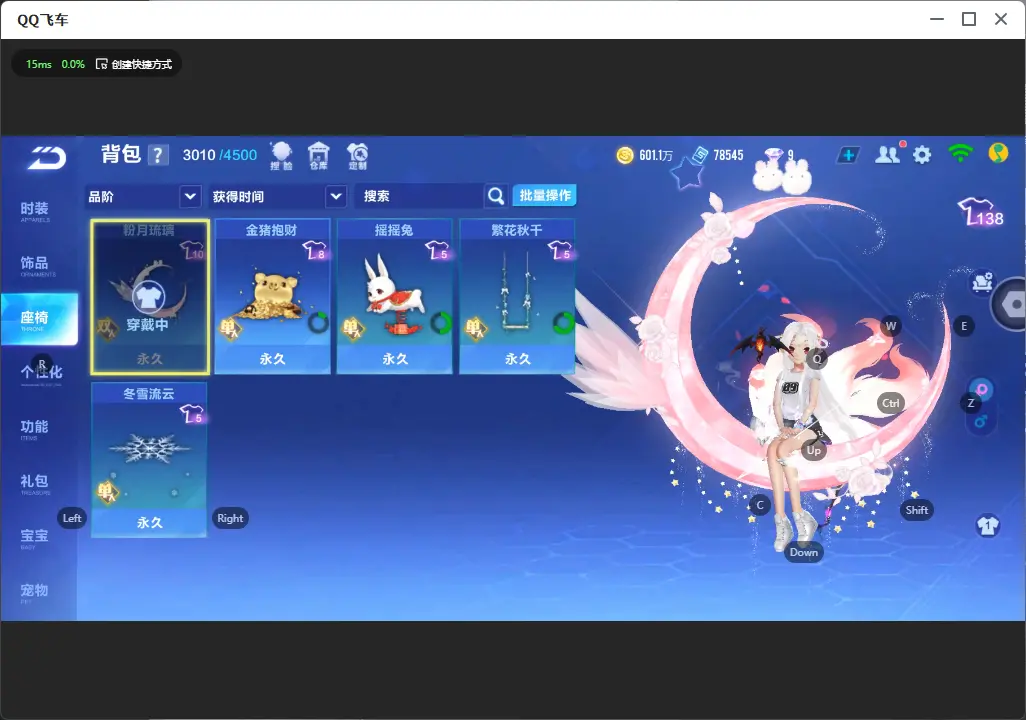The width and height of the screenshot is (1026, 720).
Task: Click the Up key hint button
Action: (x=813, y=450)
